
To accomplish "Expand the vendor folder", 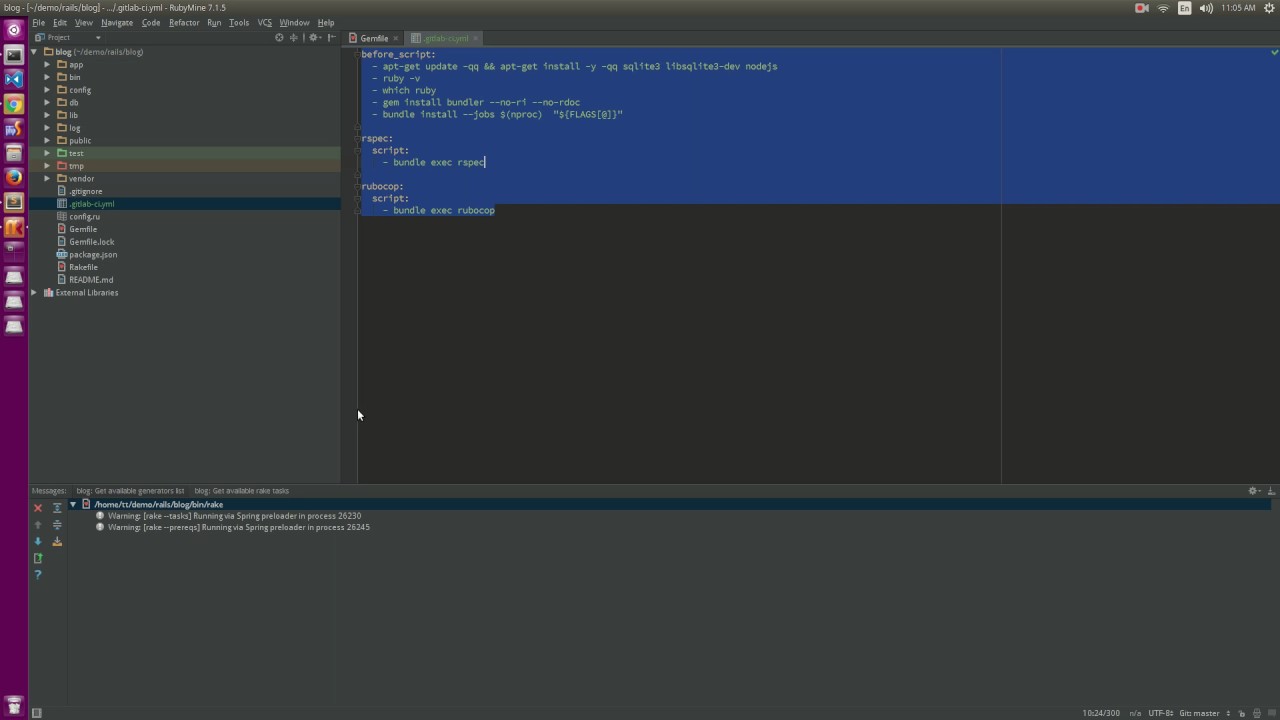I will [x=47, y=179].
